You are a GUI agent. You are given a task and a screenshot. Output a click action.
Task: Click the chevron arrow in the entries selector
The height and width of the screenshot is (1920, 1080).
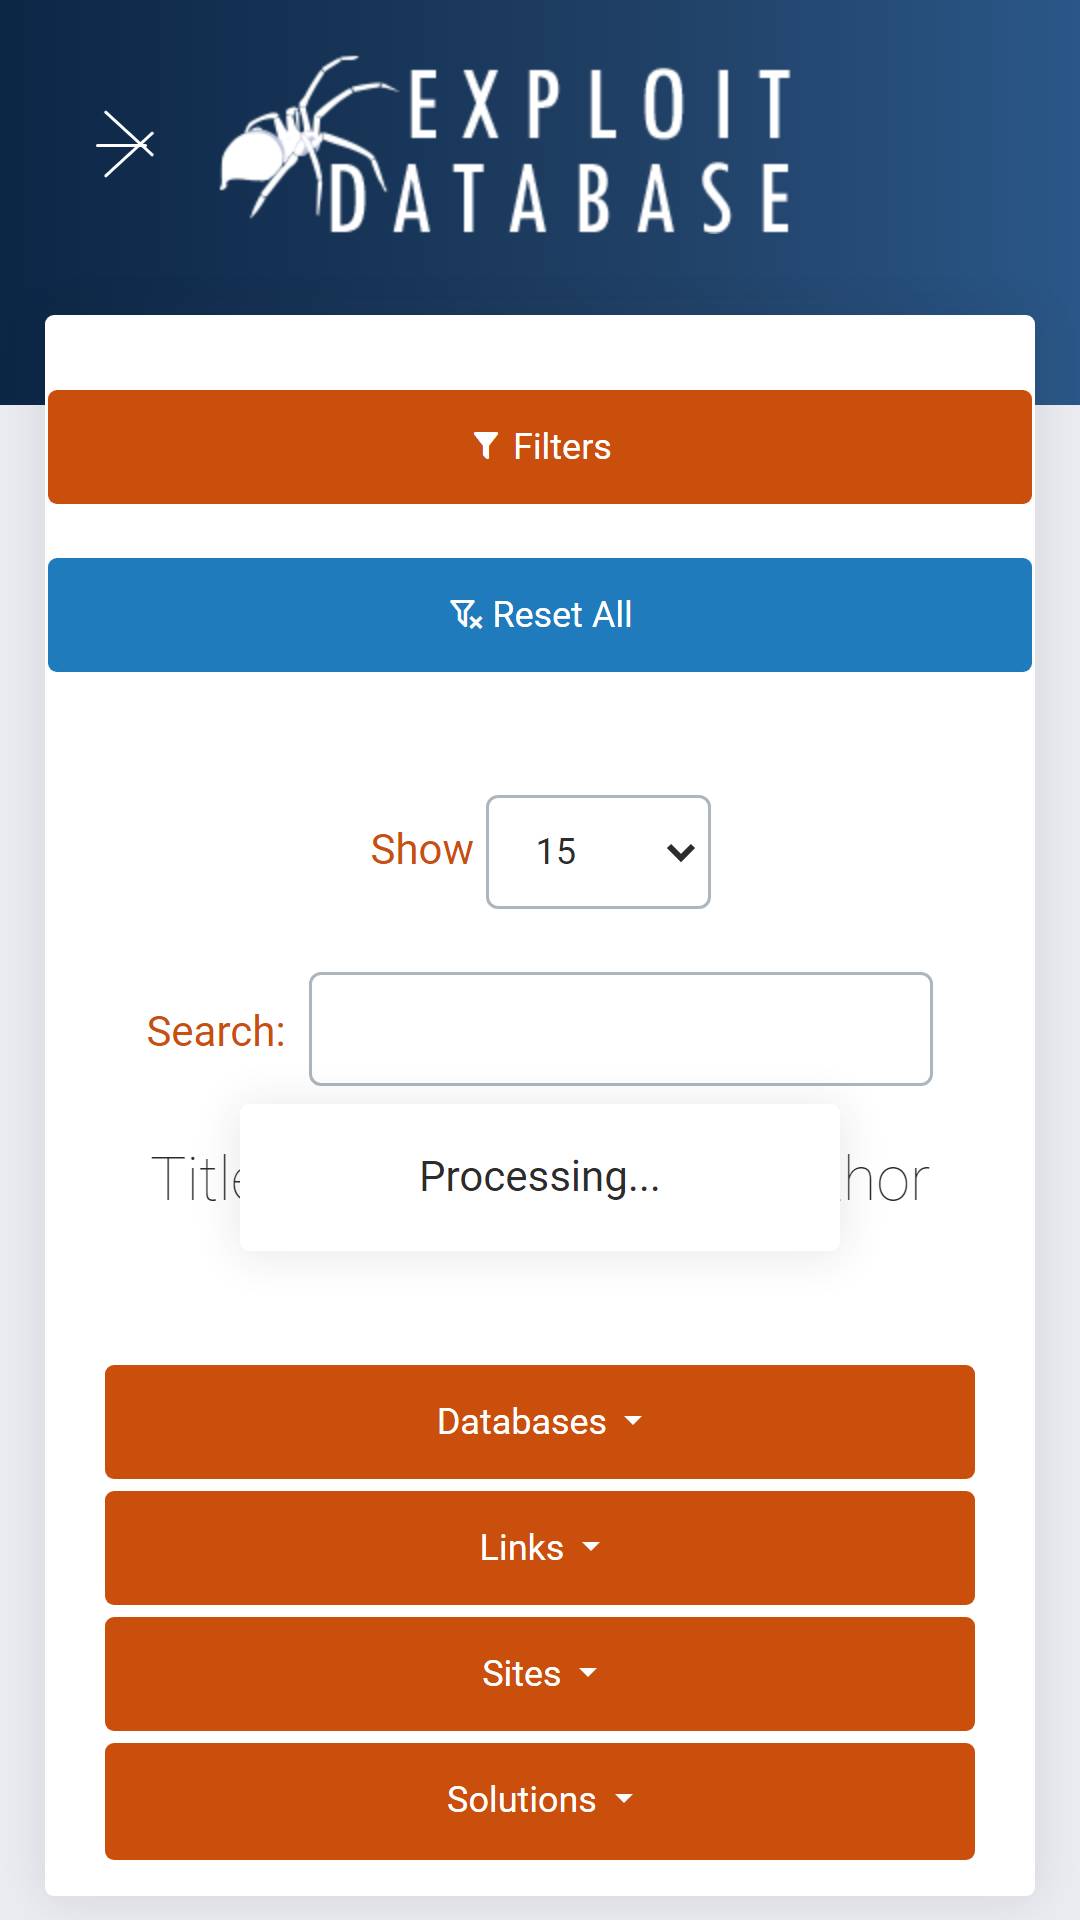681,853
